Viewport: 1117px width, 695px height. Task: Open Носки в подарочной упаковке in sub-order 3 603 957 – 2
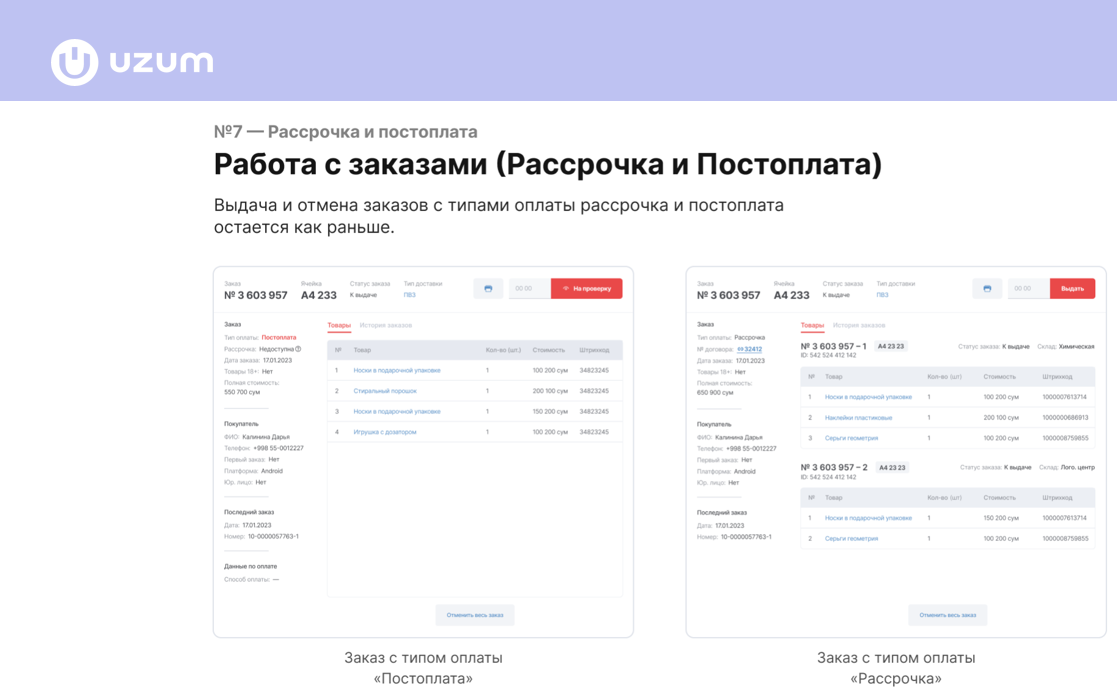868,518
